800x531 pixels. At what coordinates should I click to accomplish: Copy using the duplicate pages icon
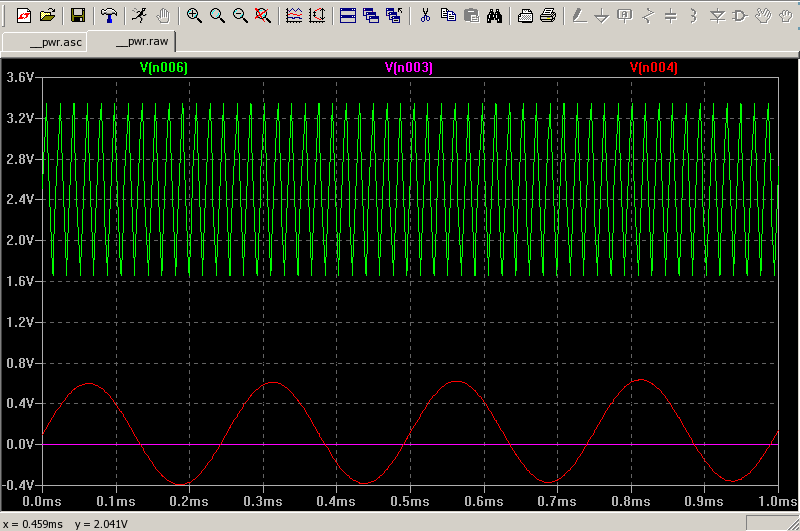448,15
